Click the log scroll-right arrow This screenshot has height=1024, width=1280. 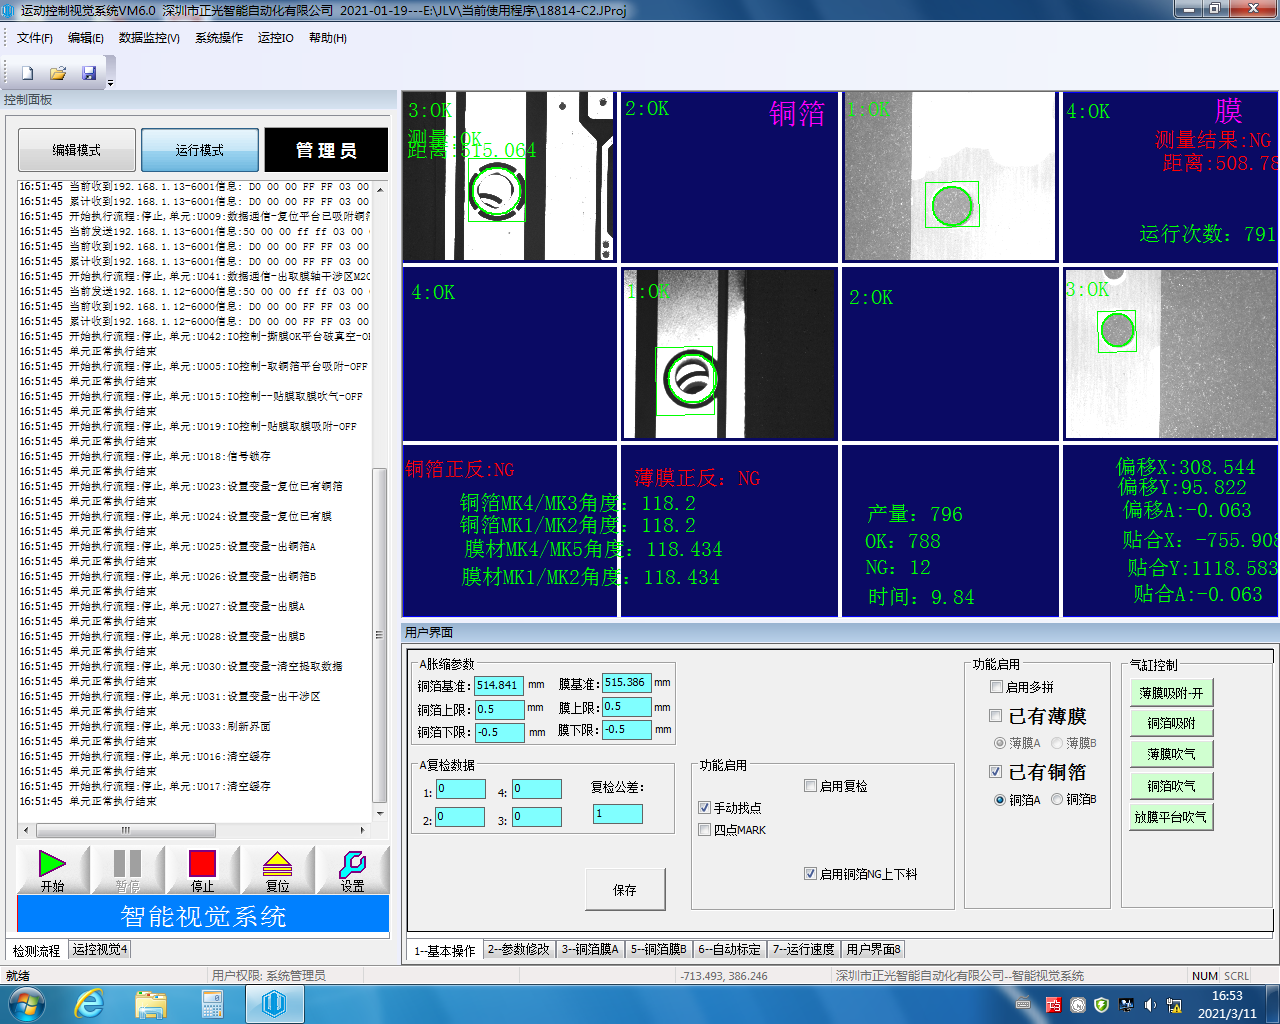362,830
